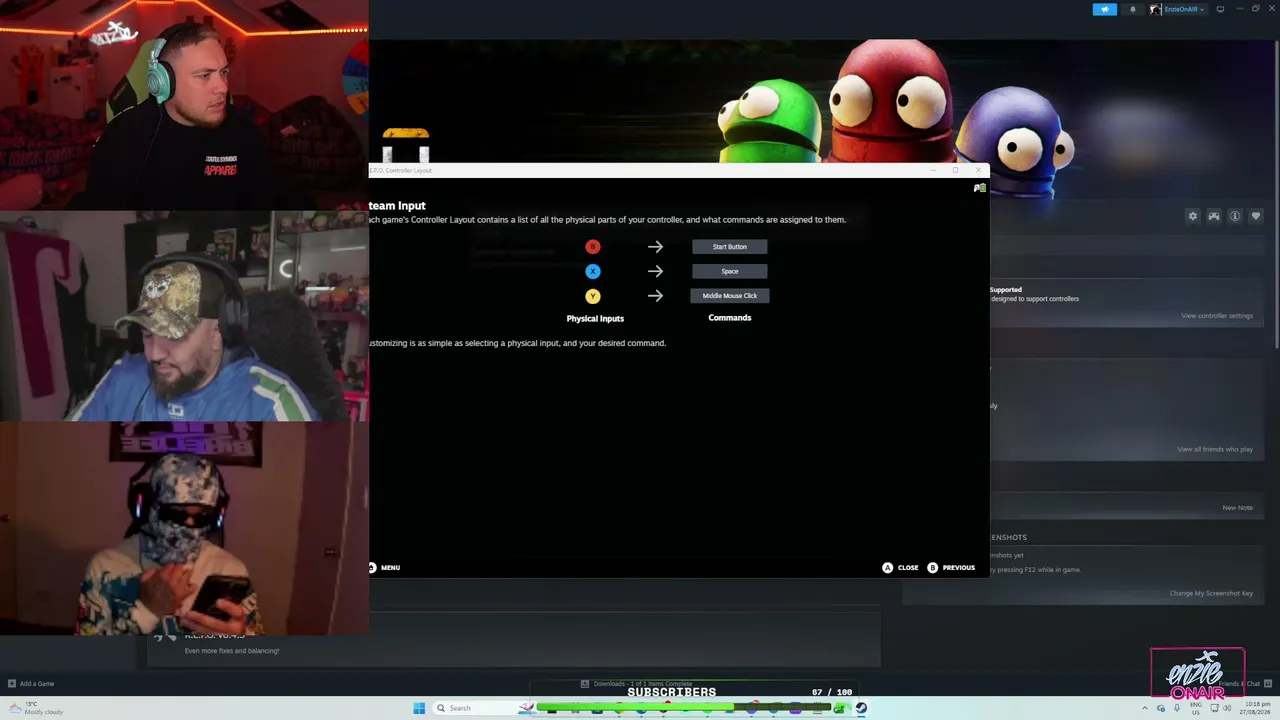
Task: Click the 'Even more fixes and balancing!' update text
Action: pos(232,651)
